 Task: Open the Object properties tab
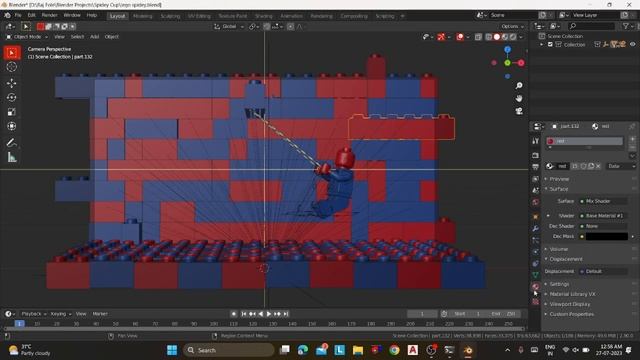click(535, 217)
